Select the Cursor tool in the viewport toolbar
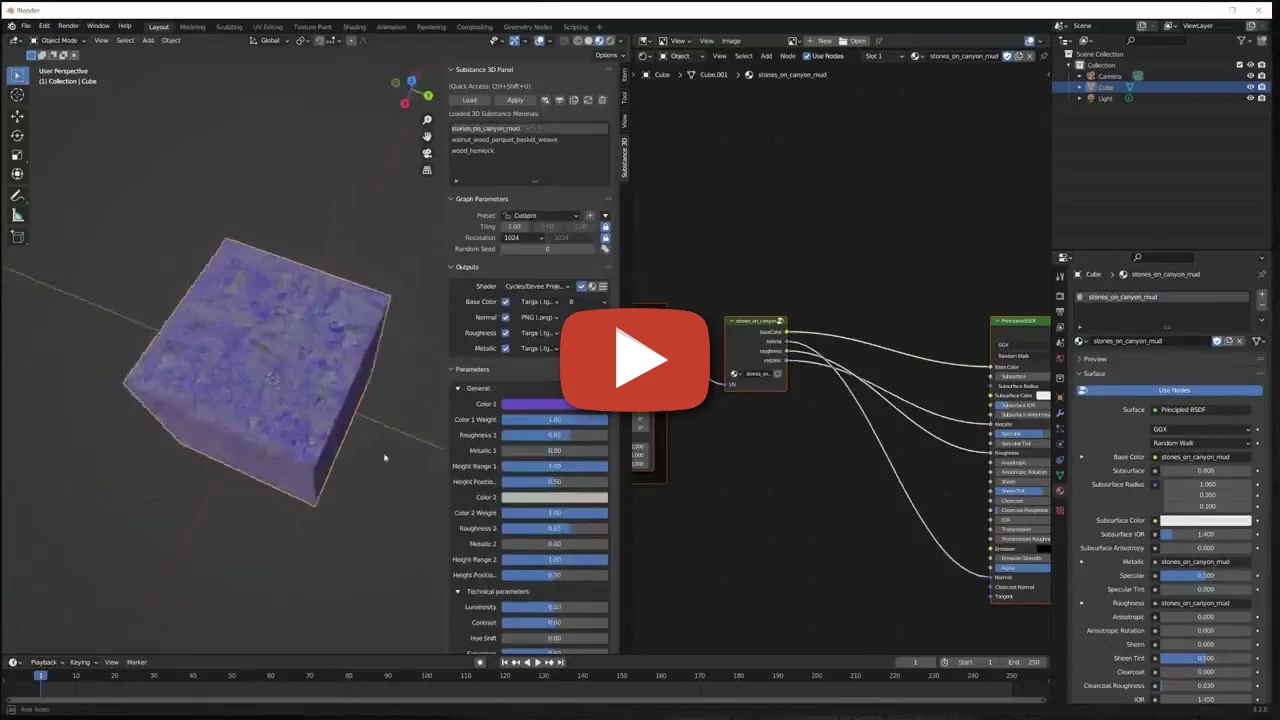Screen dimensions: 1280x720 coord(17,94)
